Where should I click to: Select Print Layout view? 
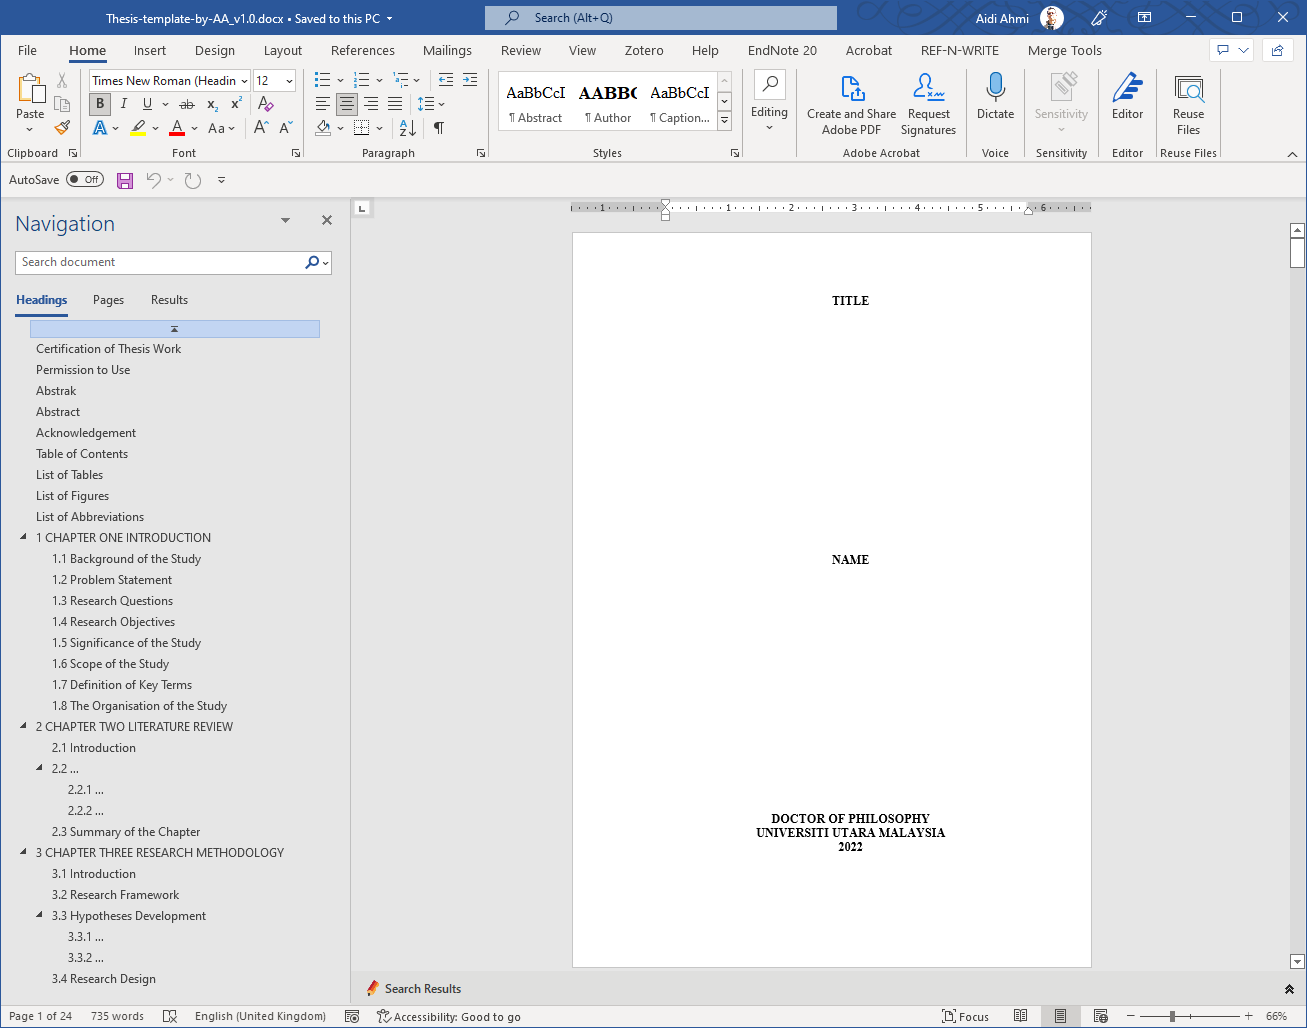tap(1060, 1016)
